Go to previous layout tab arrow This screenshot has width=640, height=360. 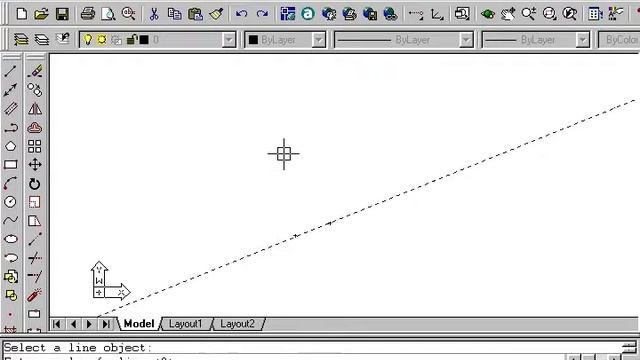[73, 324]
